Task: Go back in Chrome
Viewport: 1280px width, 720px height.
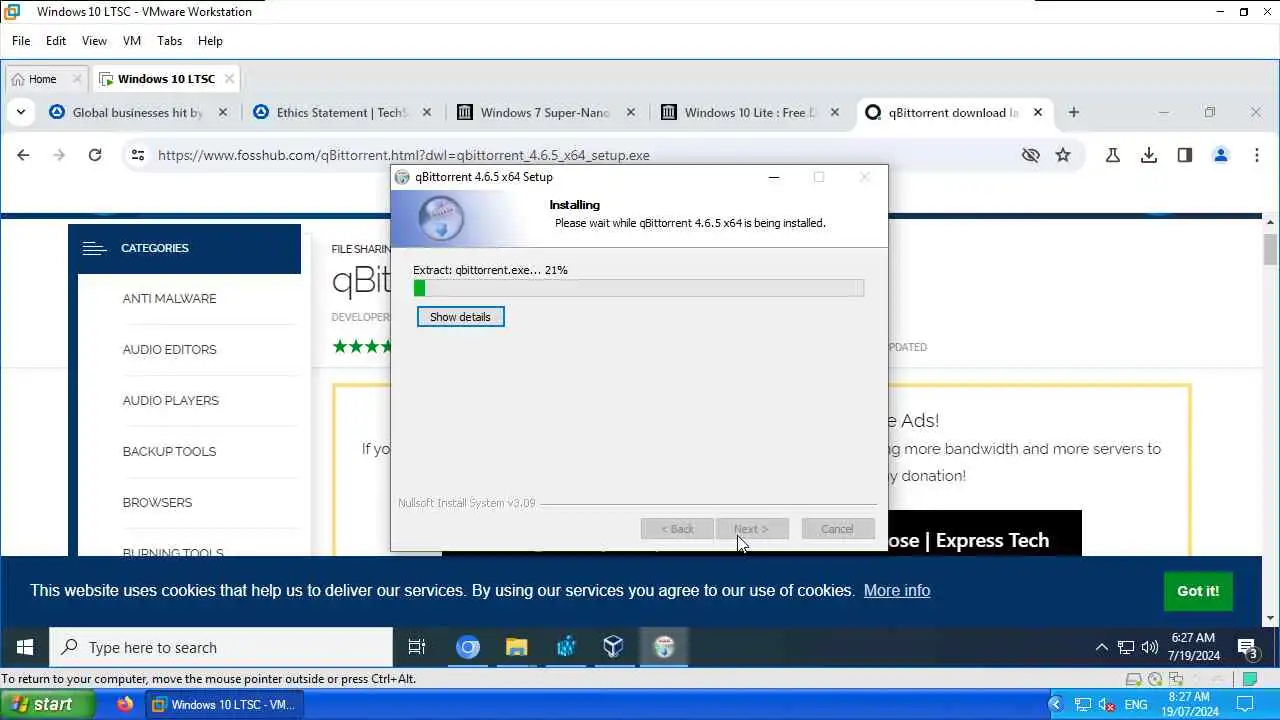Action: click(23, 155)
